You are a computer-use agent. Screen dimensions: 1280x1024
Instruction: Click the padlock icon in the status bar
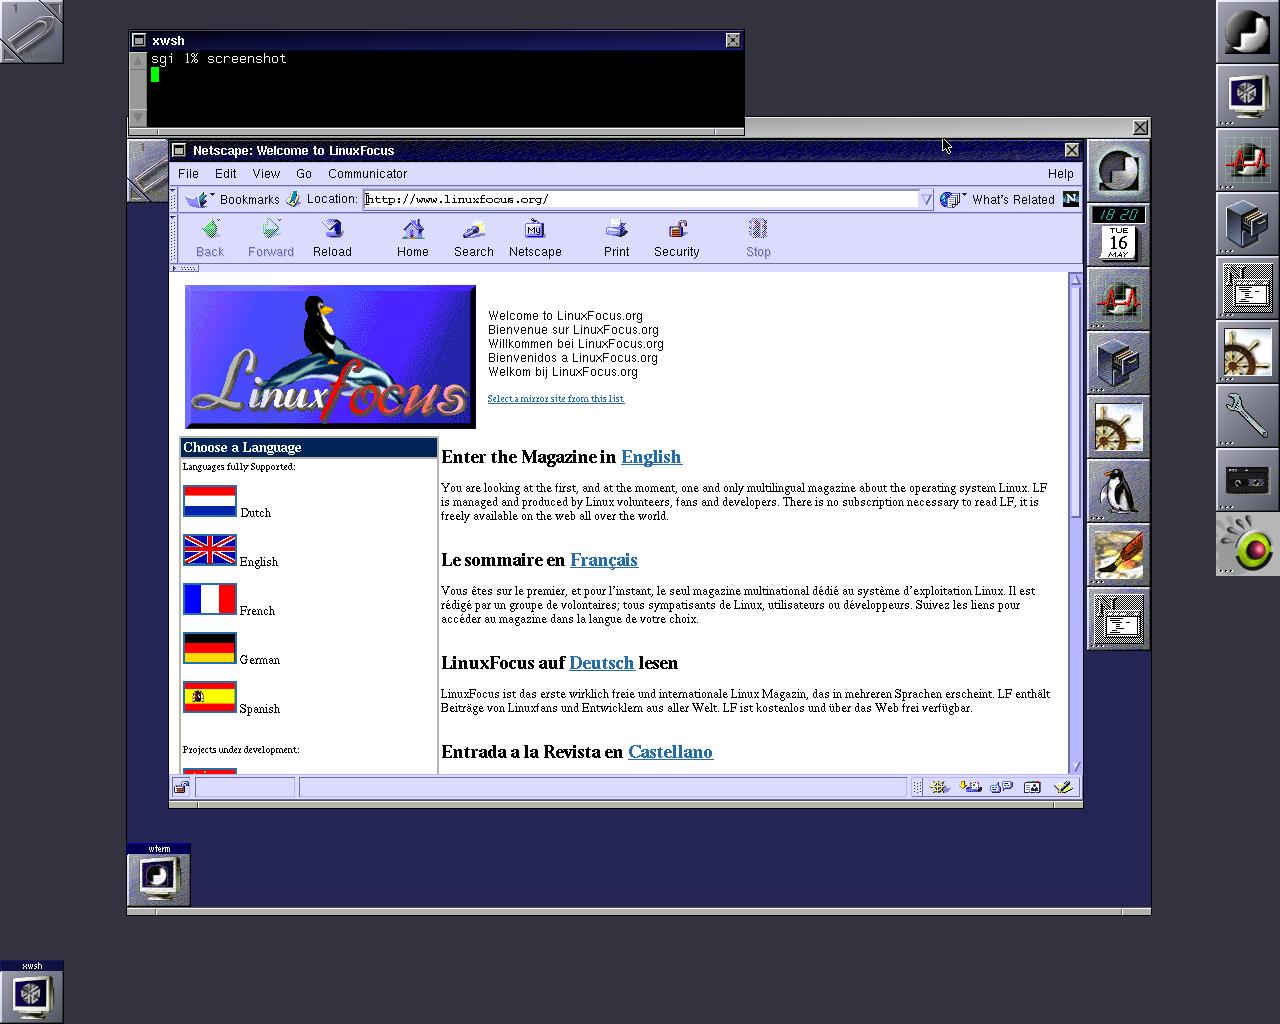pos(181,788)
